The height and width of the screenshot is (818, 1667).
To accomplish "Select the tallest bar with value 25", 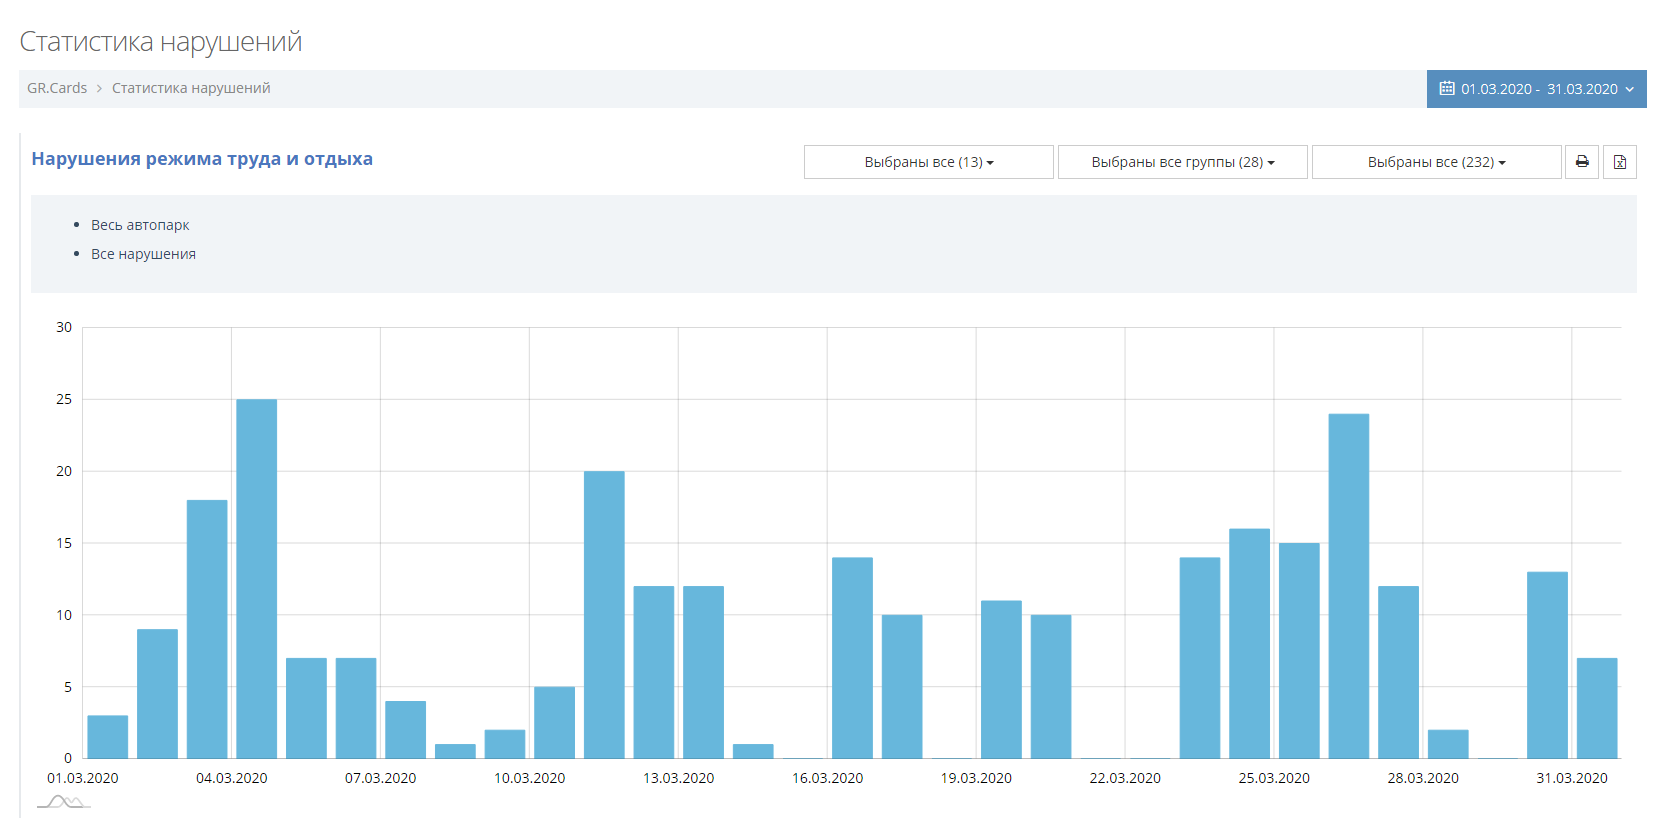I will click(x=257, y=578).
